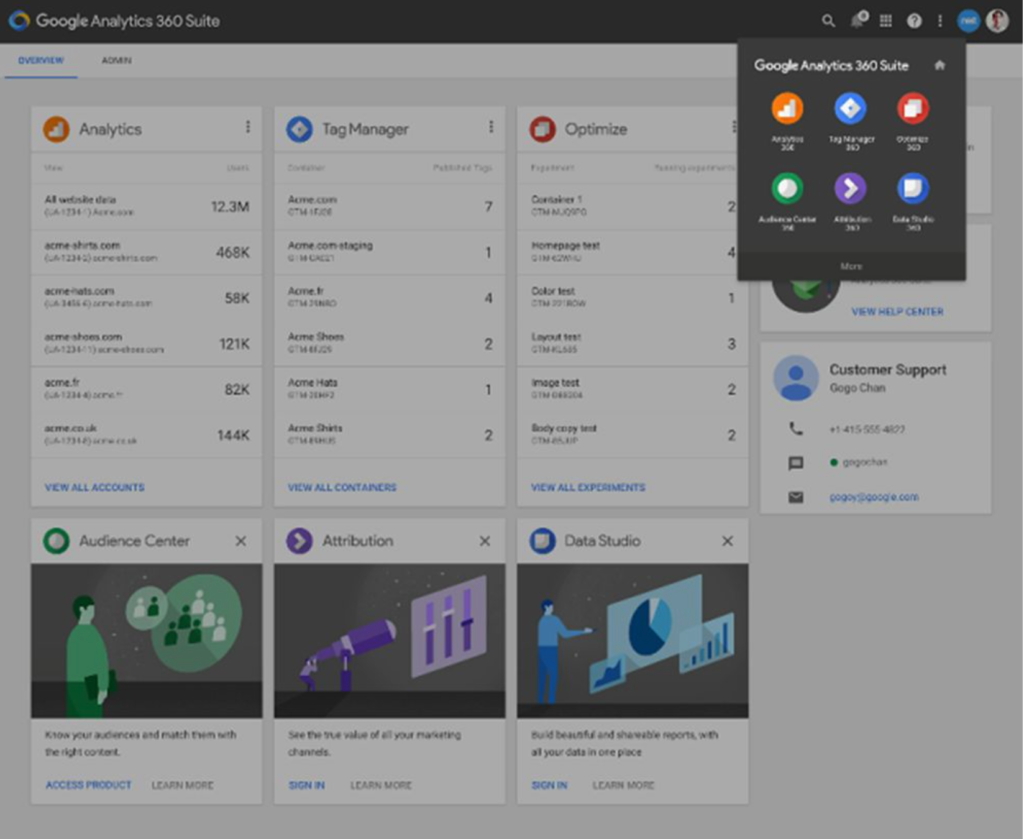Screen dimensions: 1024x839
Task: Launch Optimize 360 from the popup
Action: 913,121
